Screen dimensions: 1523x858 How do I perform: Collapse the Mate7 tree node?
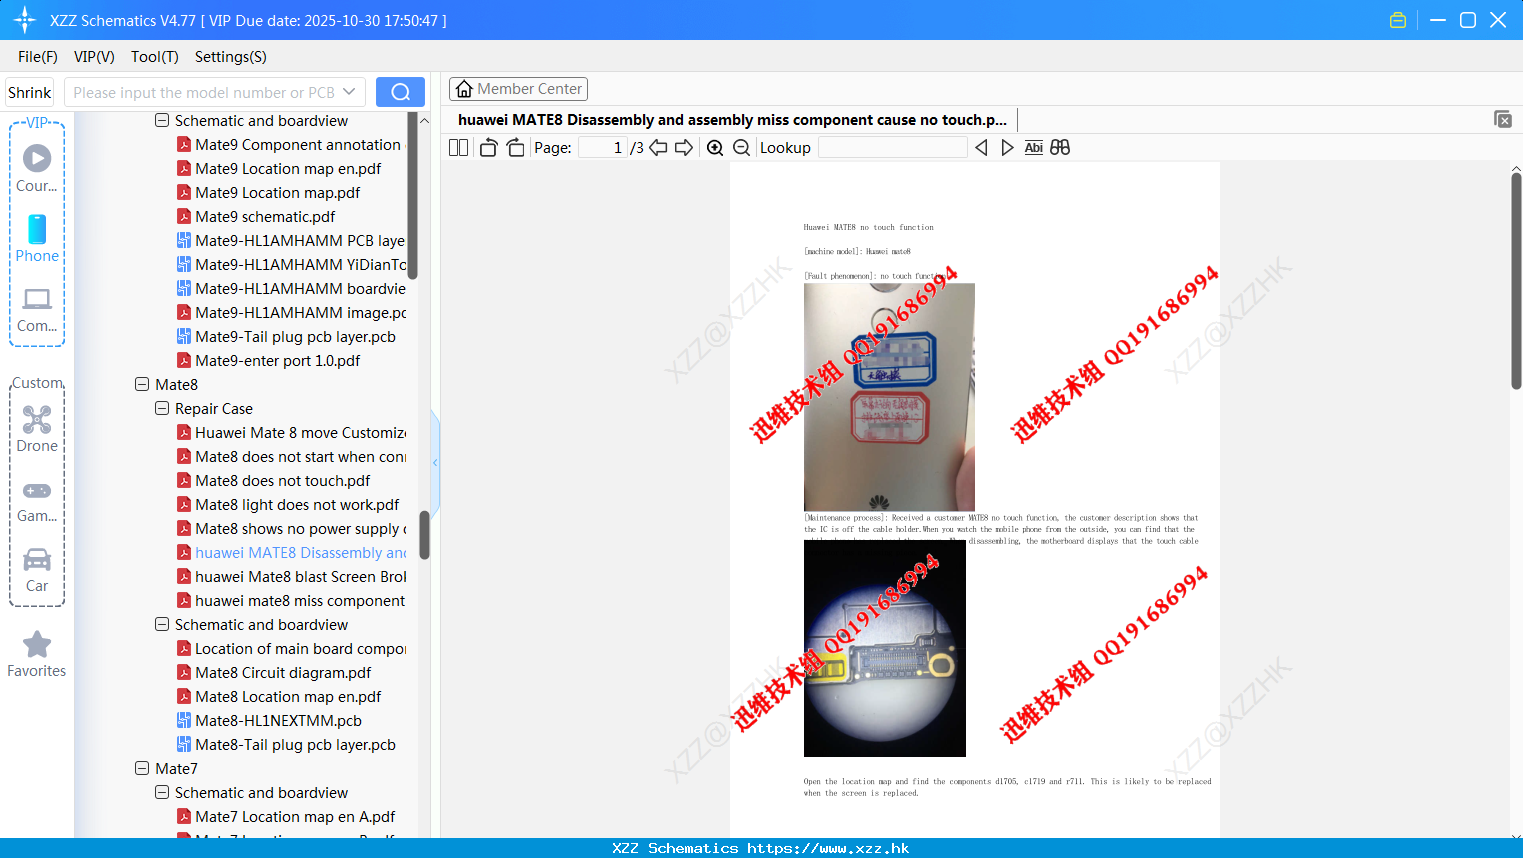pyautogui.click(x=142, y=768)
